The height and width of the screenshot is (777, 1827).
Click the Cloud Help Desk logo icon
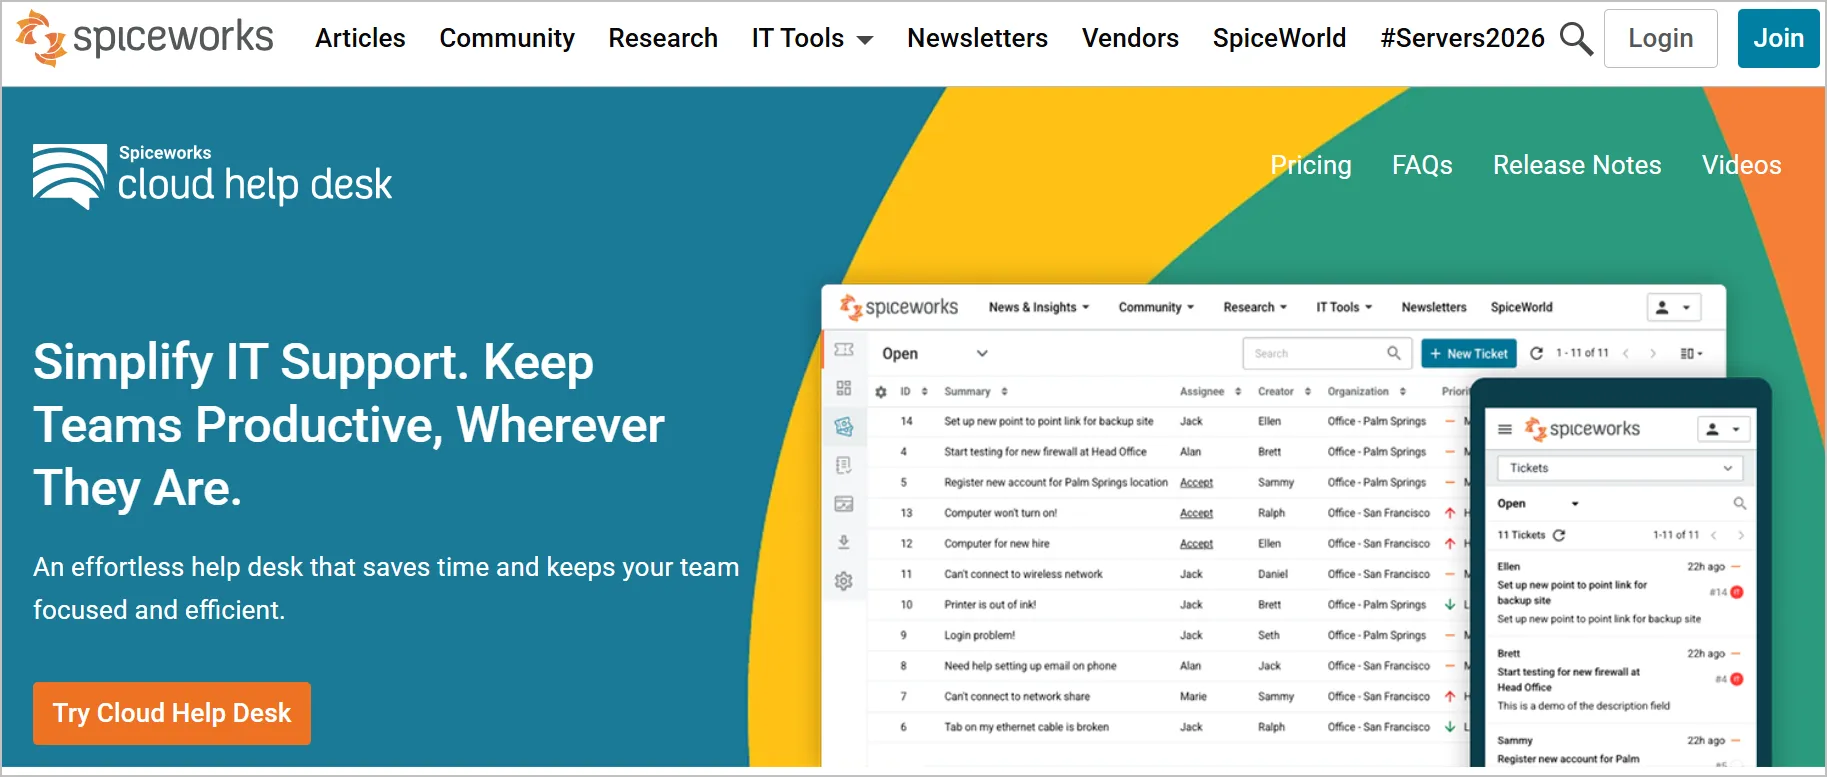coord(69,176)
